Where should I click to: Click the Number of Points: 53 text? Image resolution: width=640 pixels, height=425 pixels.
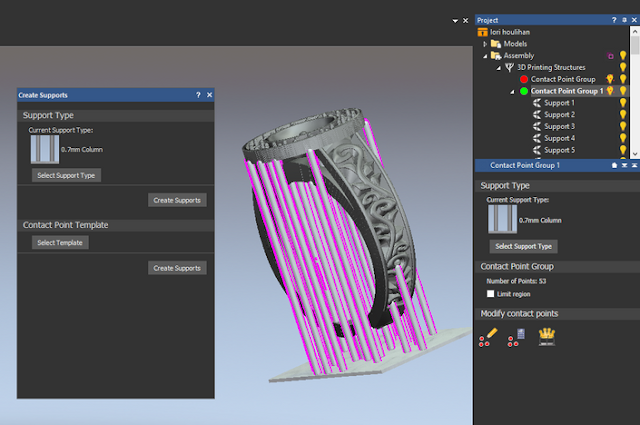click(x=516, y=281)
